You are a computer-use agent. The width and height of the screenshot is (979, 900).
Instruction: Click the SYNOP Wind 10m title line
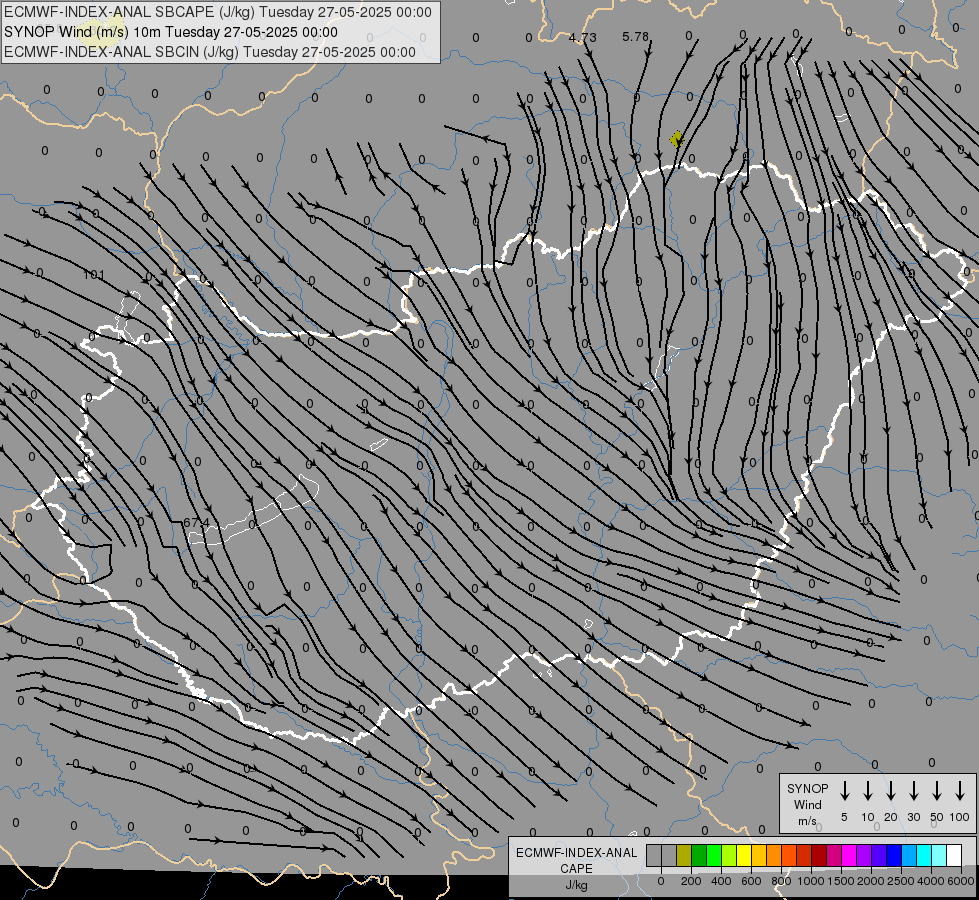click(170, 32)
